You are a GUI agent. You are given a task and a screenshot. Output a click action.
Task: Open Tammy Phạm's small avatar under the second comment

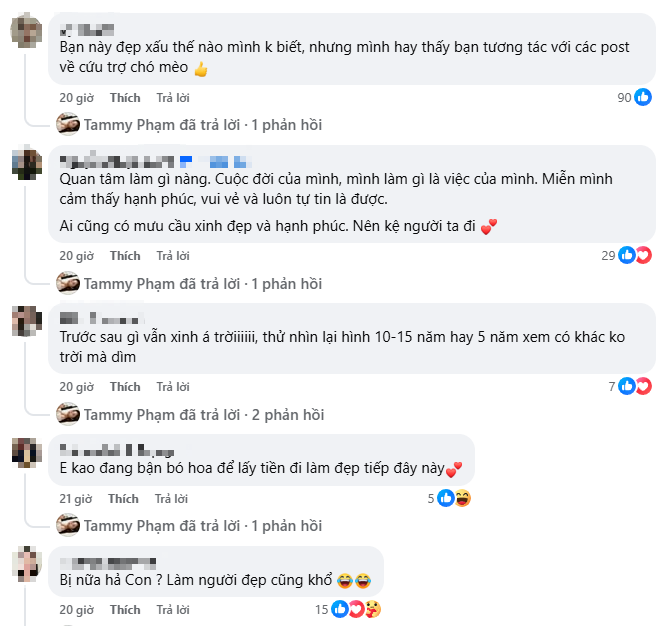pos(68,283)
